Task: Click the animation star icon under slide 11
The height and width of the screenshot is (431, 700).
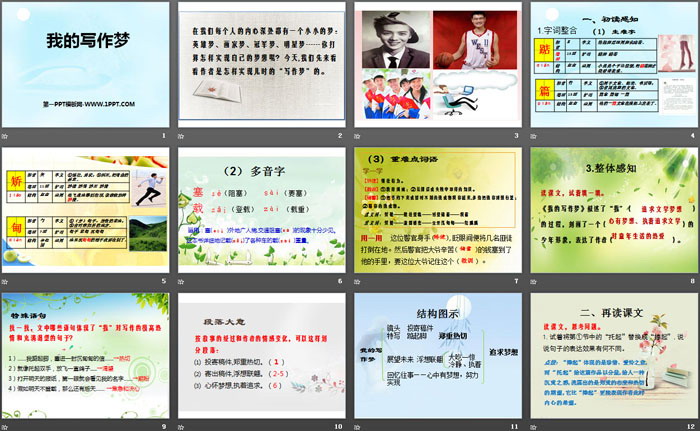Action: click(357, 427)
